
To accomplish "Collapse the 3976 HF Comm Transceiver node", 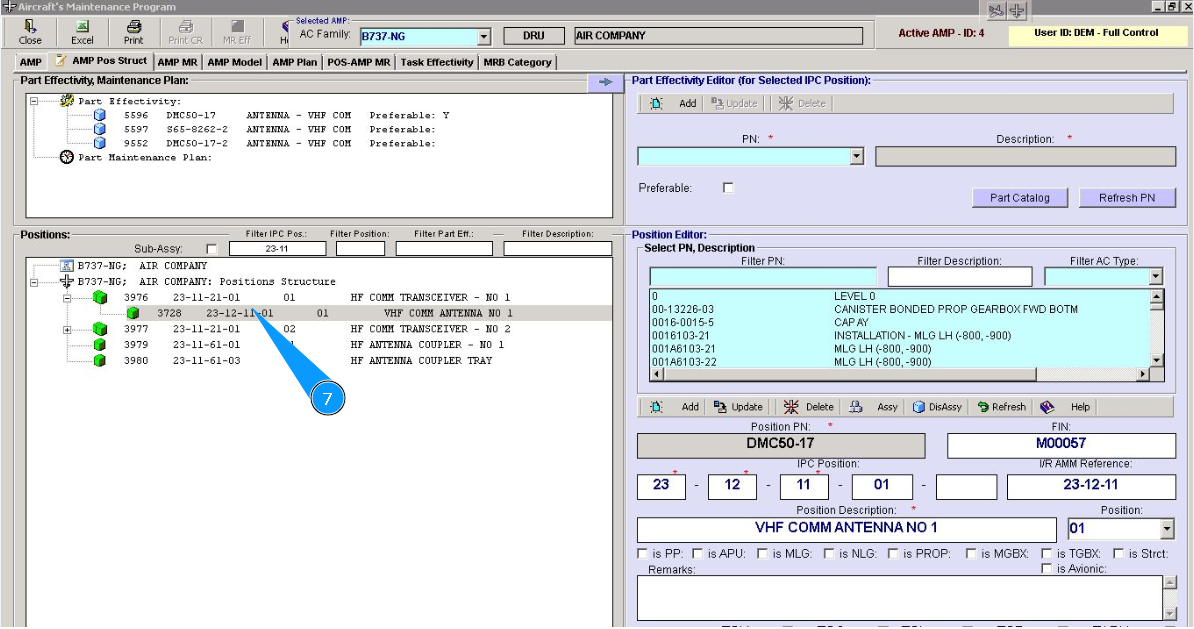I will pos(68,298).
